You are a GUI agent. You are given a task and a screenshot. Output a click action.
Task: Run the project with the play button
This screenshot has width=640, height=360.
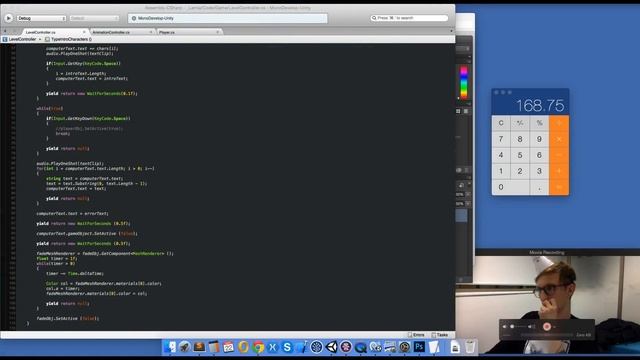[x=9, y=18]
